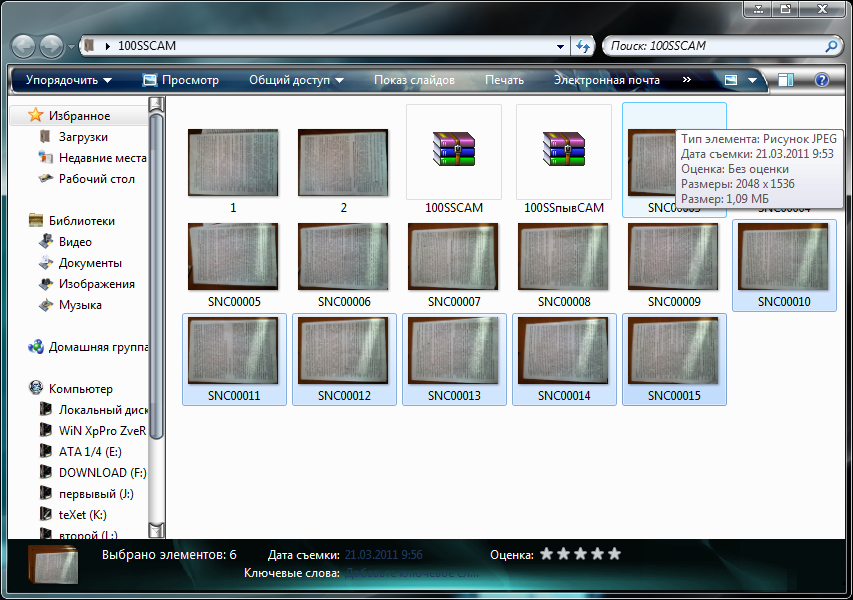Click the Forward navigation arrow button
This screenshot has height=600, width=853.
(x=52, y=46)
